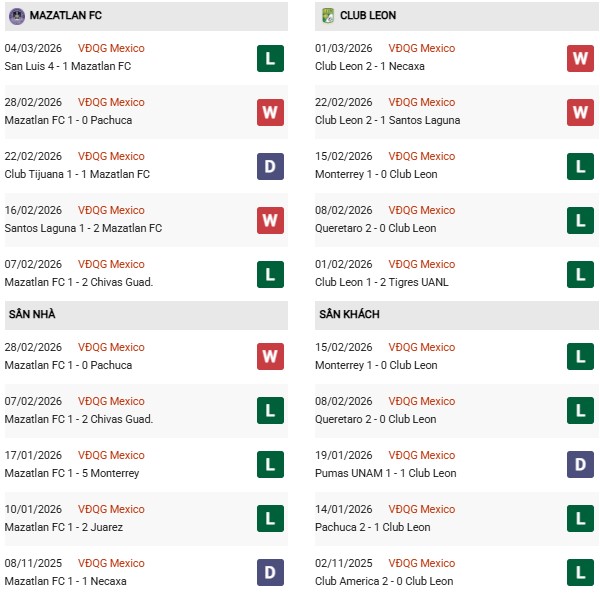Click L badge for Mazatlan FC 1-5 Monterrey
600x593 pixels.
point(270,465)
